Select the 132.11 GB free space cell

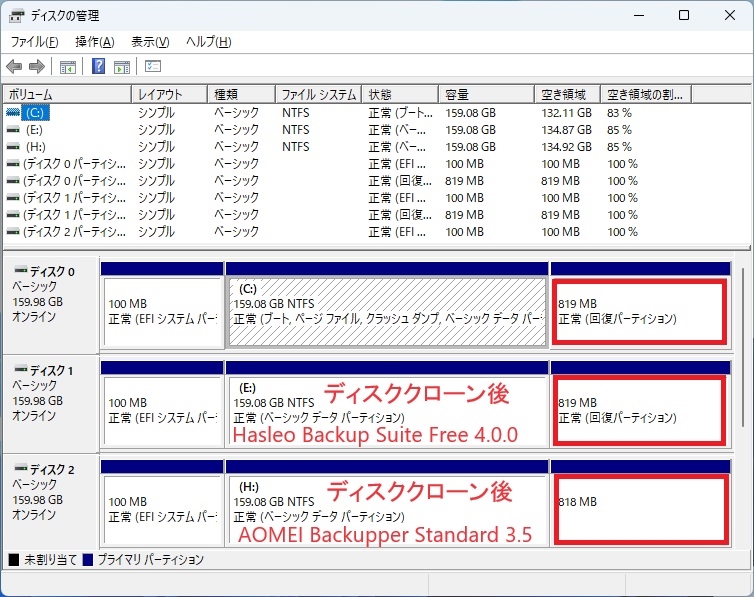tap(566, 113)
